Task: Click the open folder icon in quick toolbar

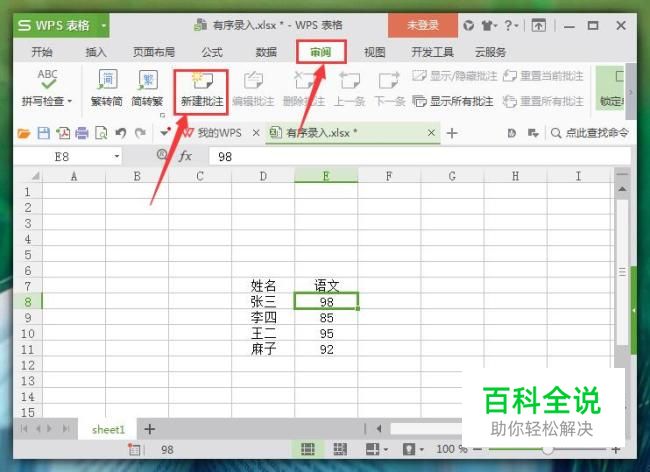Action: click(x=24, y=133)
